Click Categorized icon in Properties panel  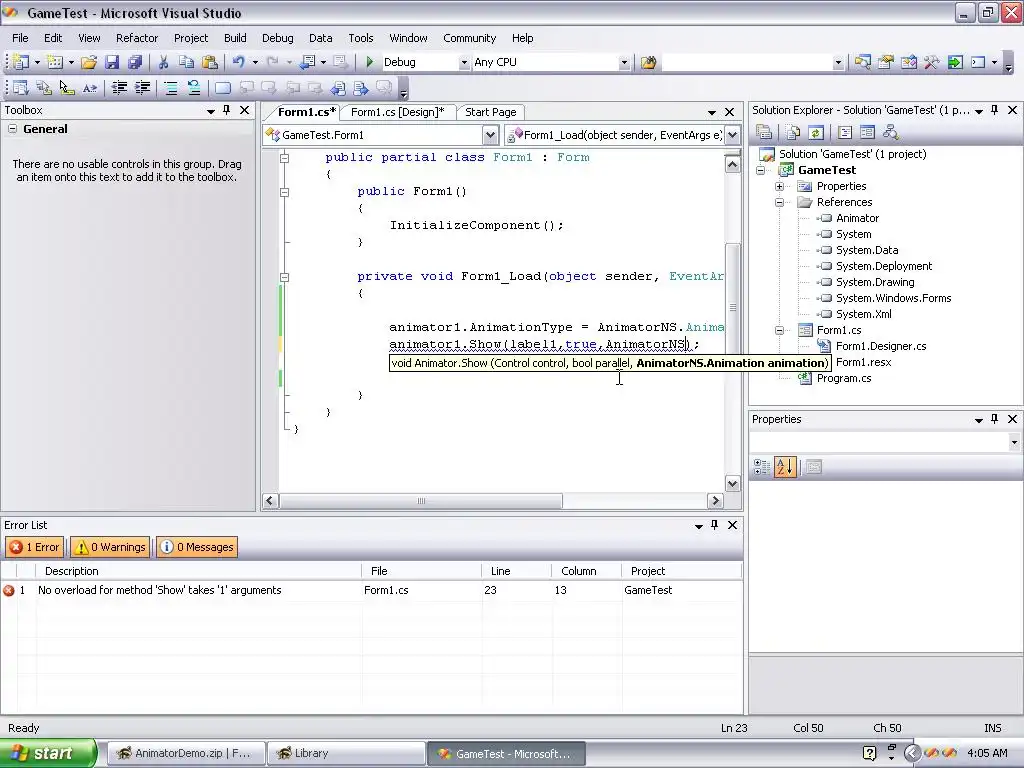[761, 467]
